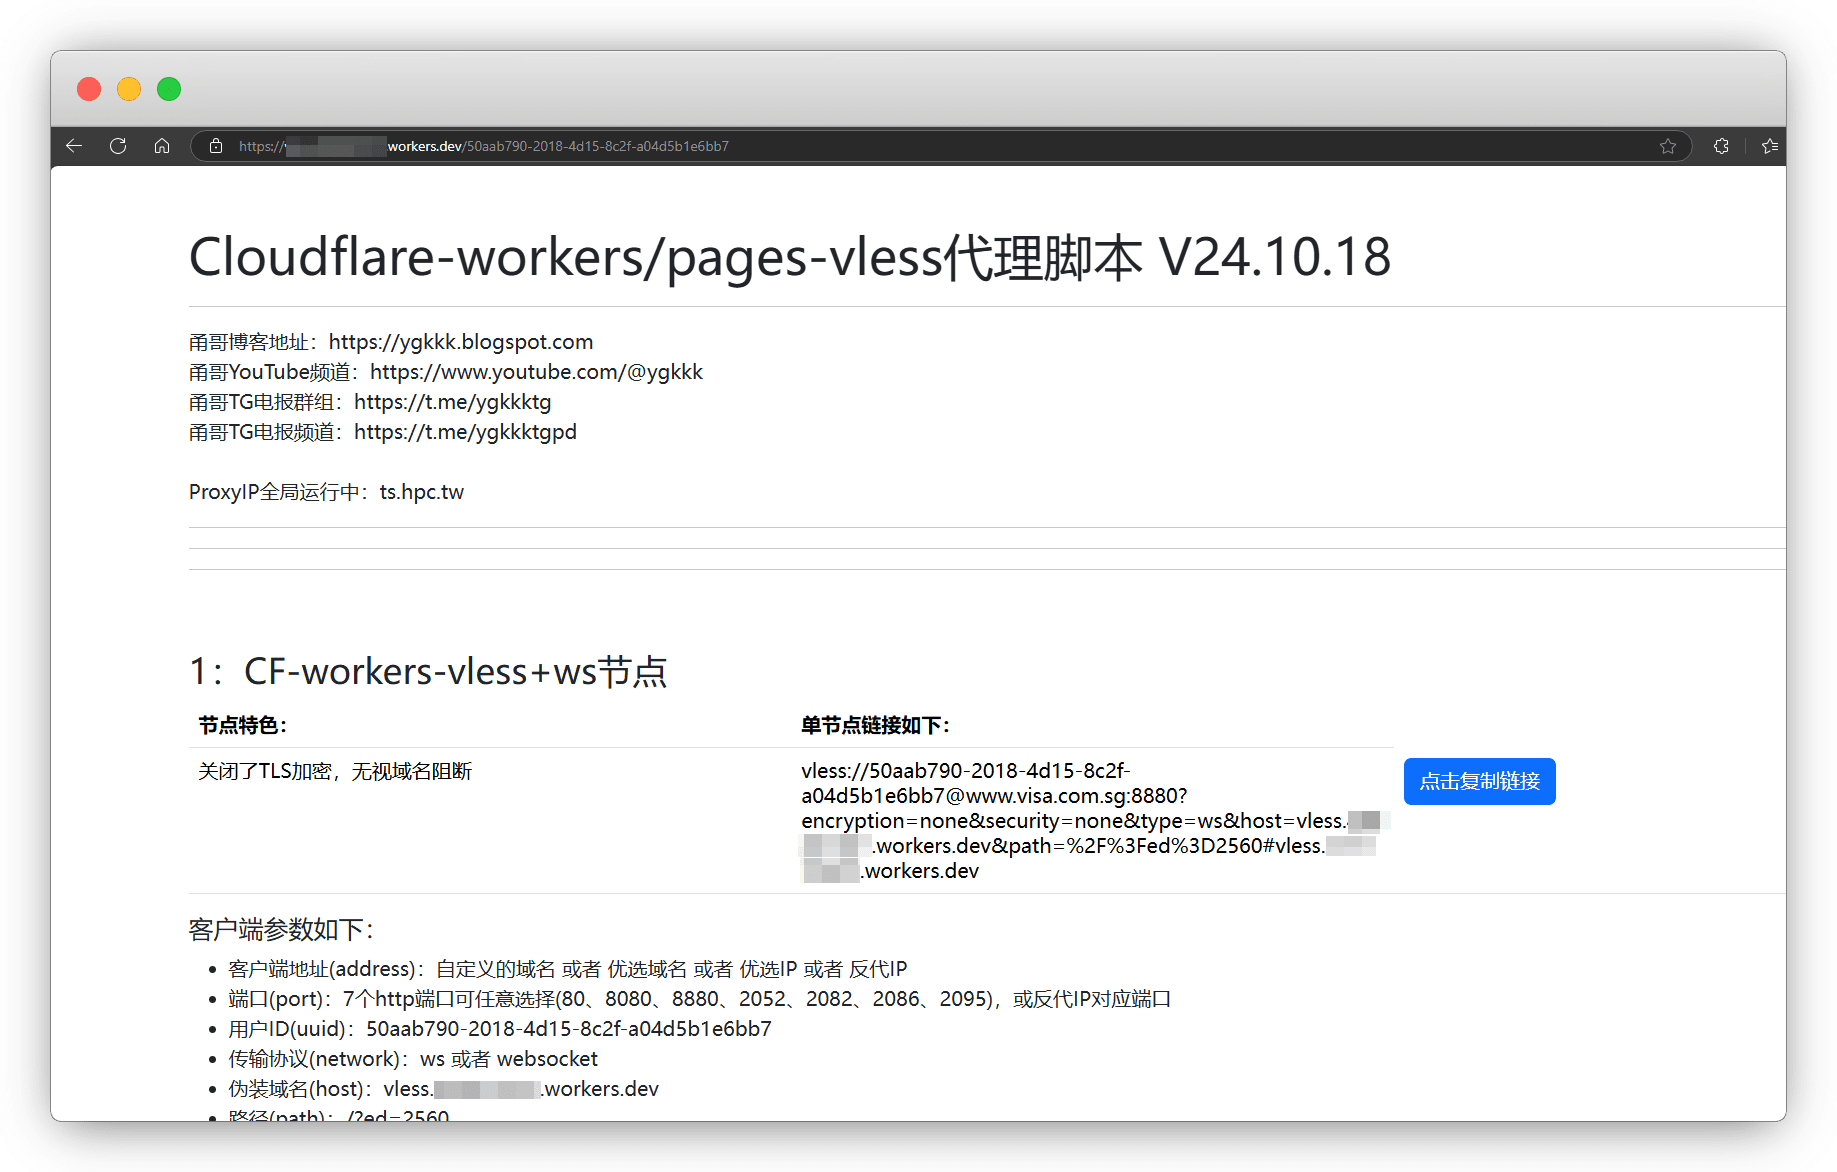Click the yellow minimize window button
The width and height of the screenshot is (1837, 1172).
pos(129,89)
